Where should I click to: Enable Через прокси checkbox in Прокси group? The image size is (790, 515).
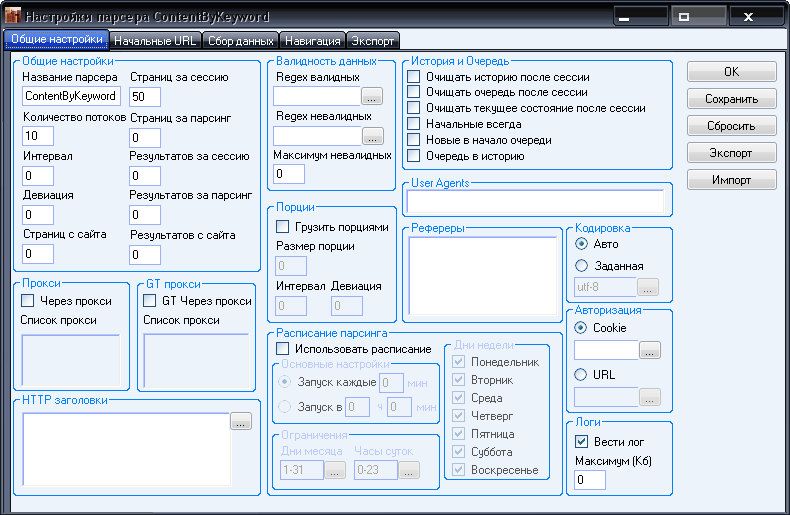point(29,301)
